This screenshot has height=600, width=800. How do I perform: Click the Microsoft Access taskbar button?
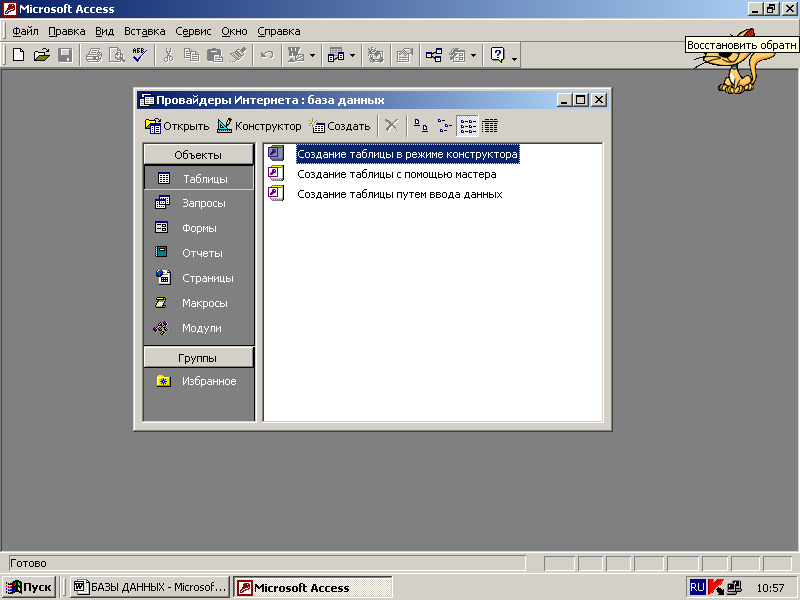[x=313, y=587]
